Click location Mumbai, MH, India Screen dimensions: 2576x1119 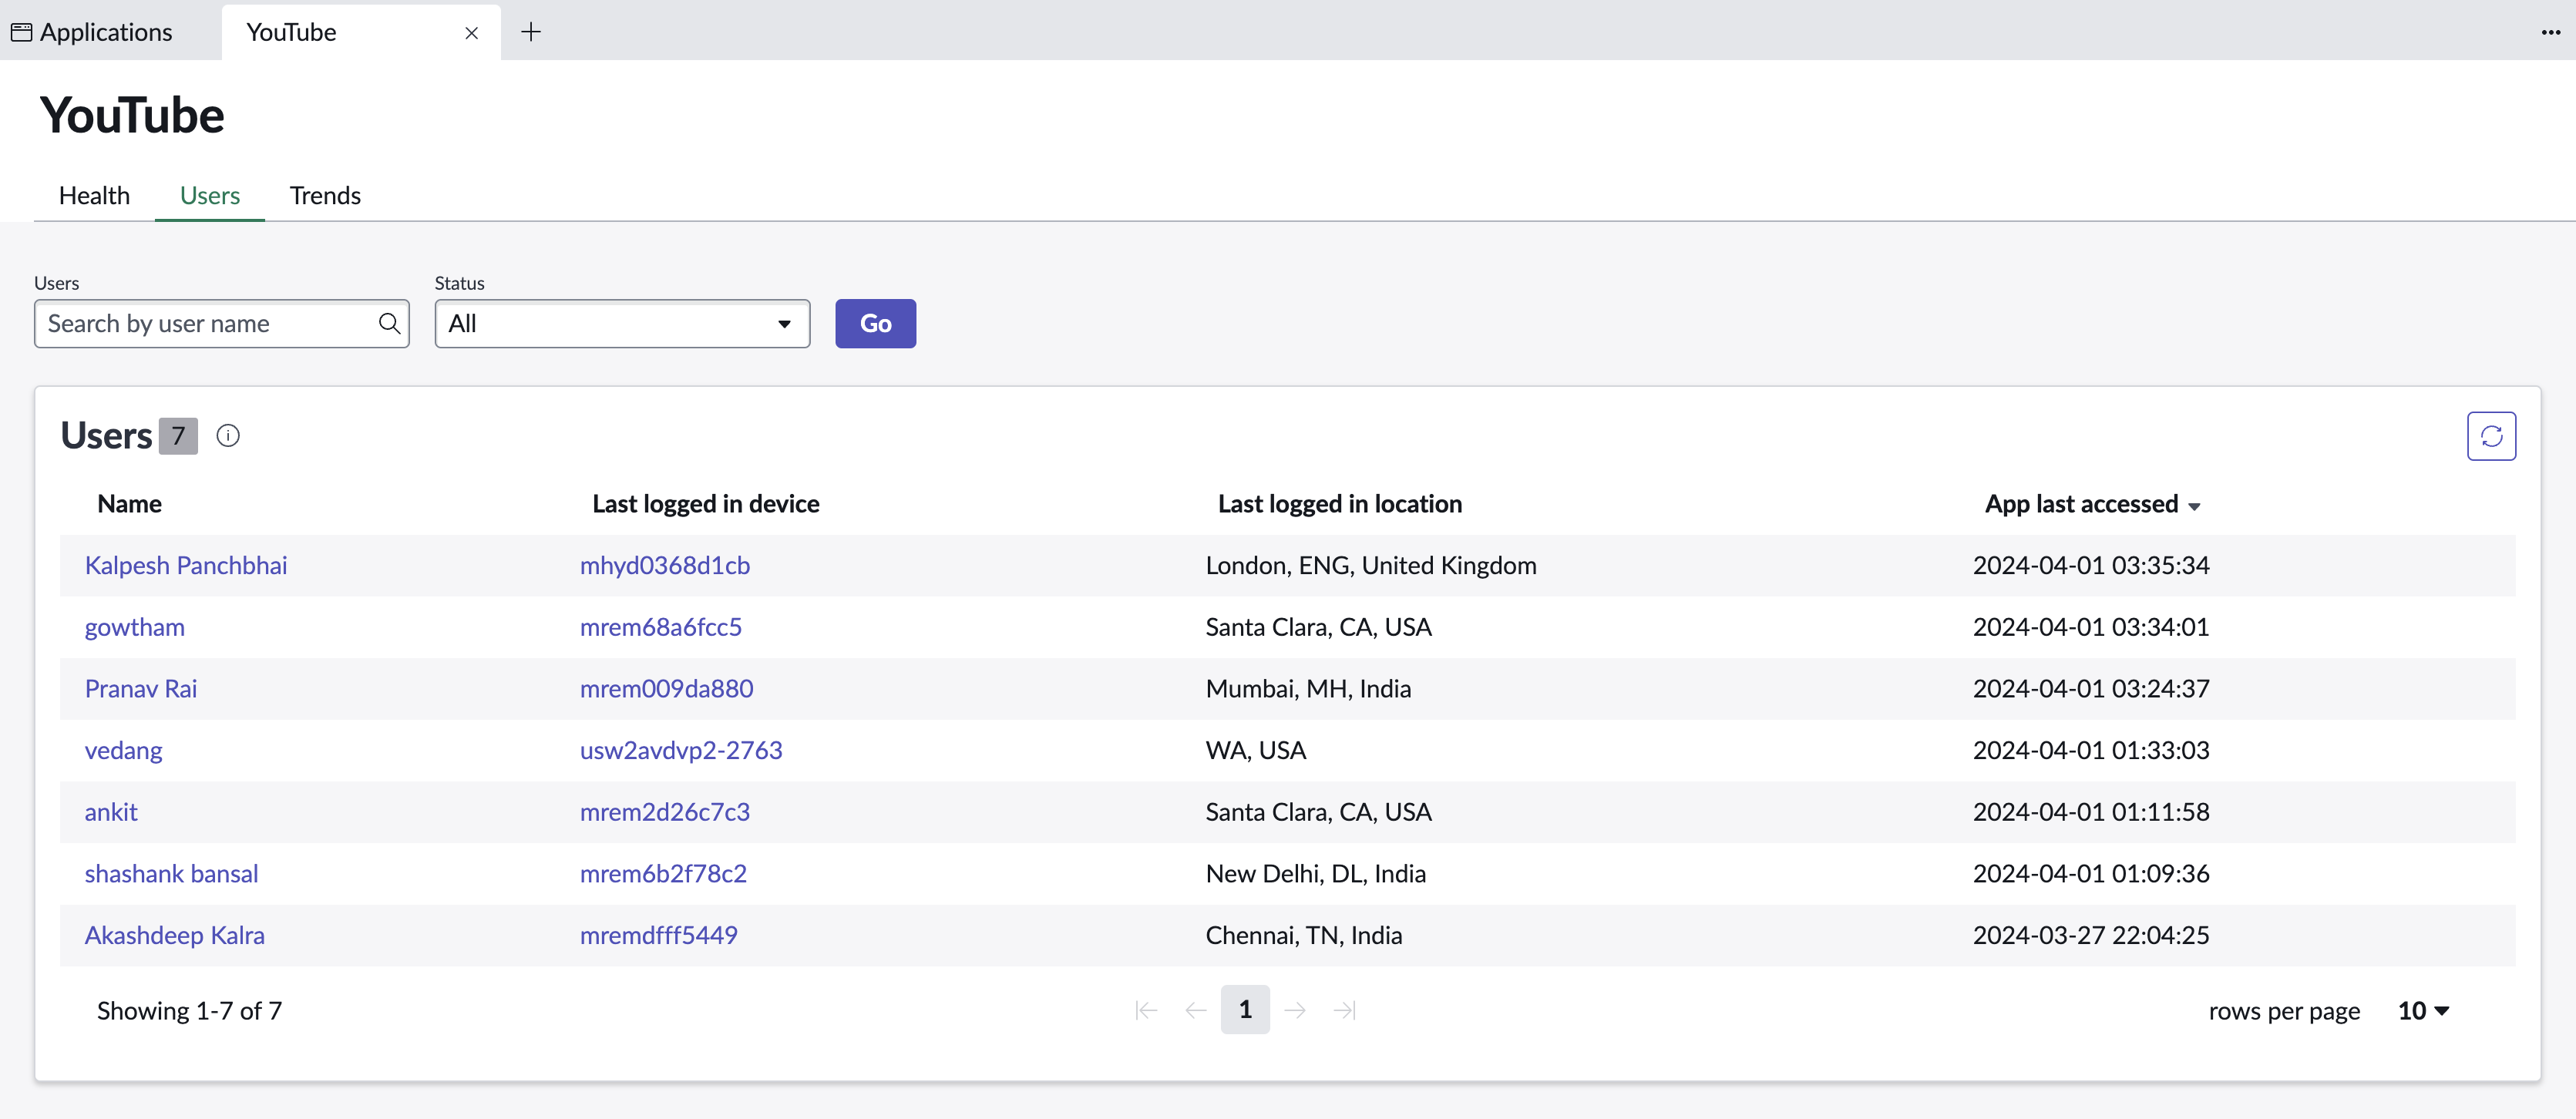(1308, 689)
